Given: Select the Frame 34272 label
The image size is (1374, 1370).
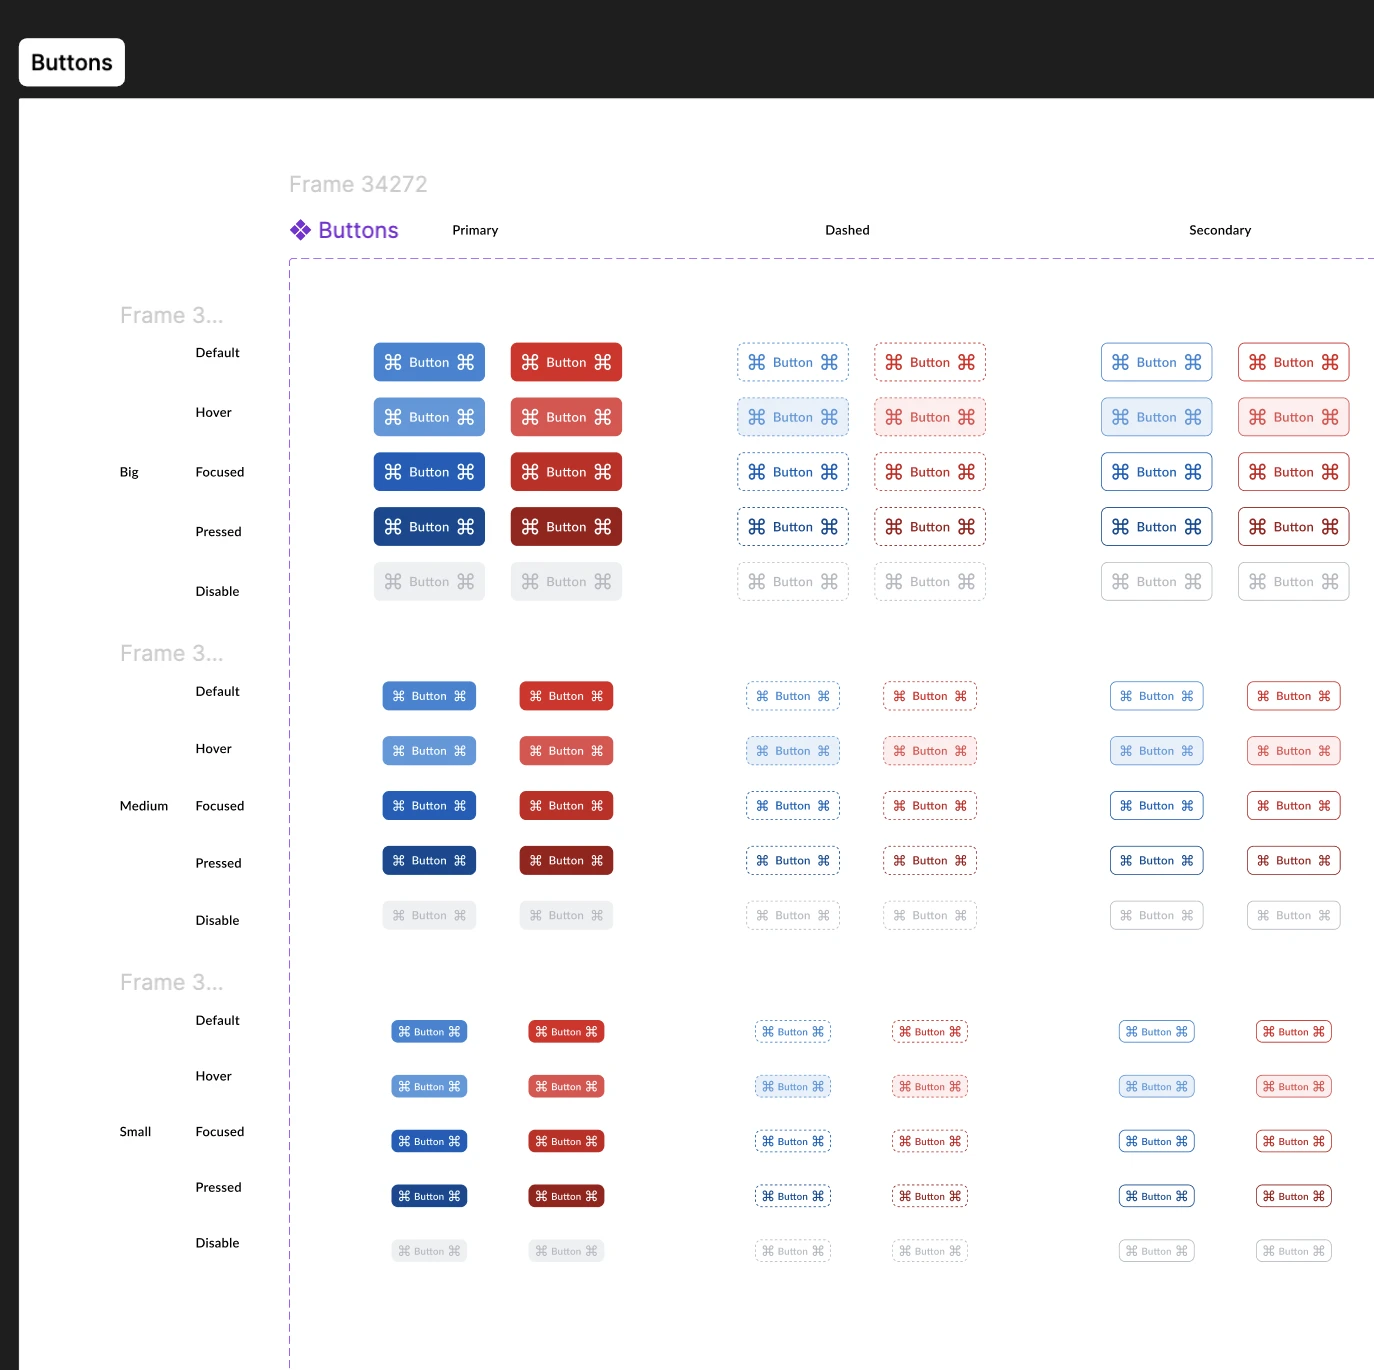Looking at the screenshot, I should (358, 184).
